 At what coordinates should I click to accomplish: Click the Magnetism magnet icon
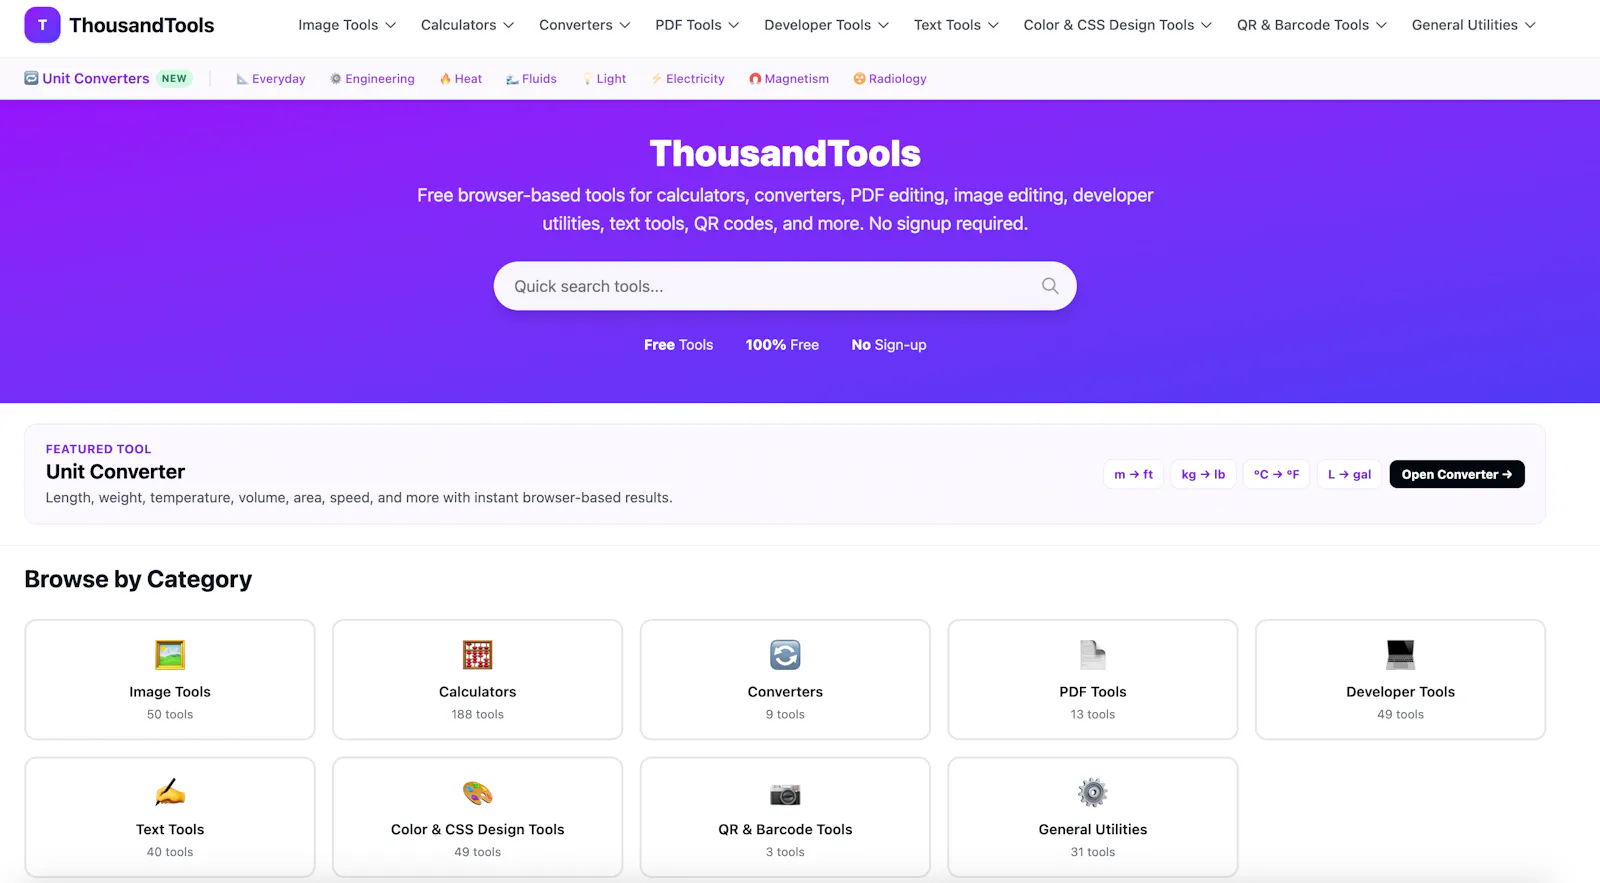pos(755,79)
